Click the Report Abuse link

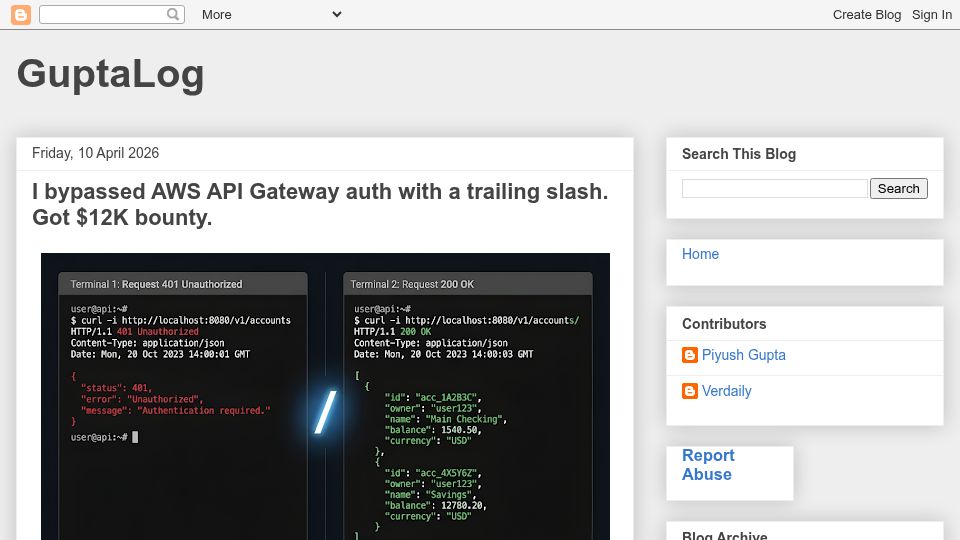pyautogui.click(x=708, y=465)
